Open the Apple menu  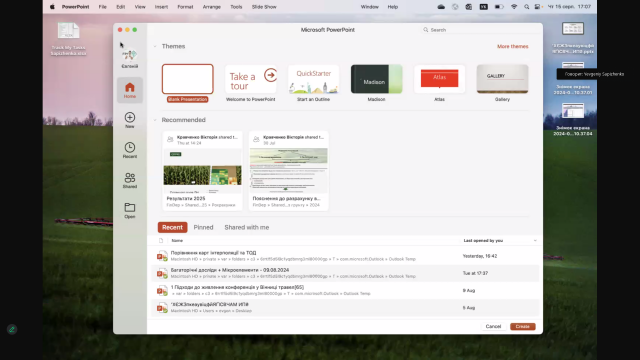(52, 7)
